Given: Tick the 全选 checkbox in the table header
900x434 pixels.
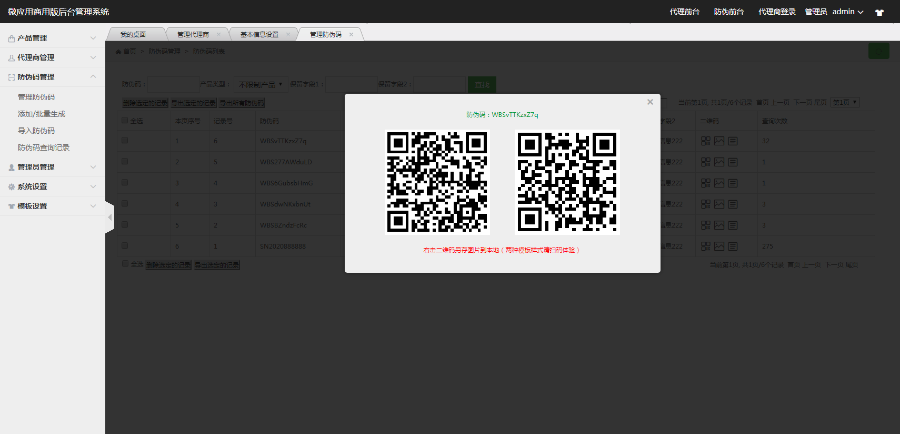Looking at the screenshot, I should coord(125,121).
